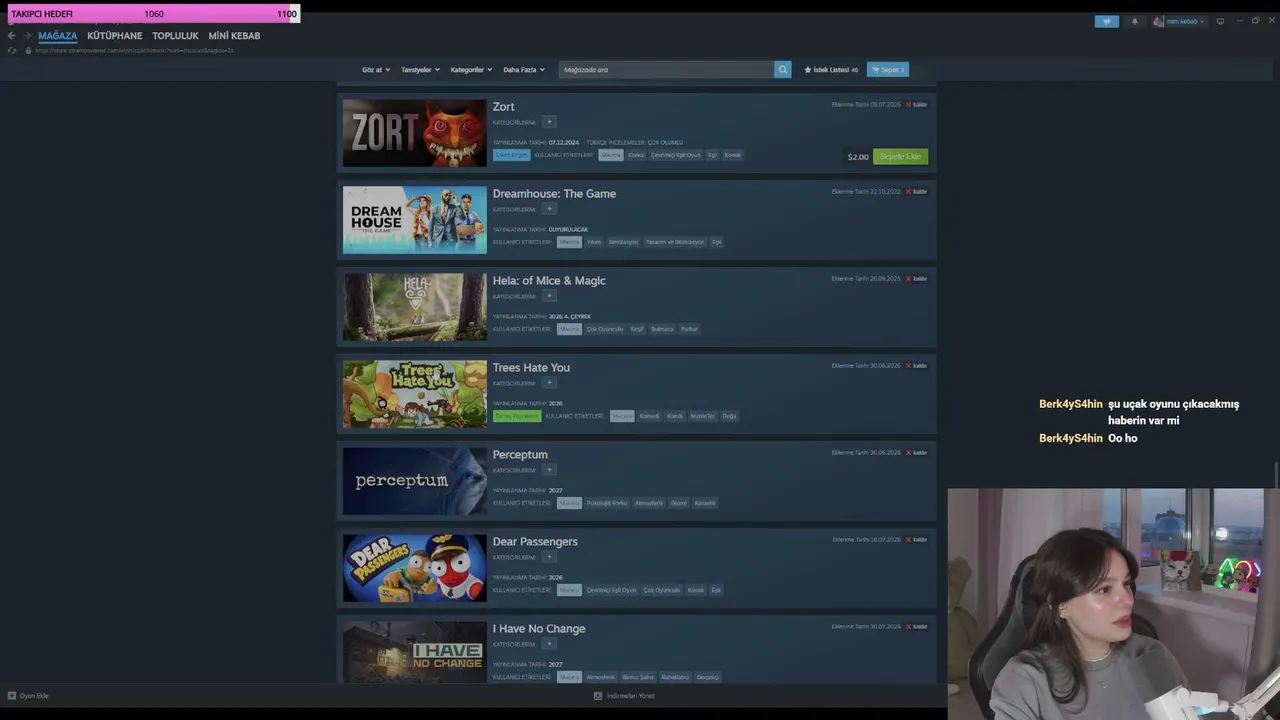Open İstek Listesi wishlist link
This screenshot has width=1280, height=720.
coord(831,70)
